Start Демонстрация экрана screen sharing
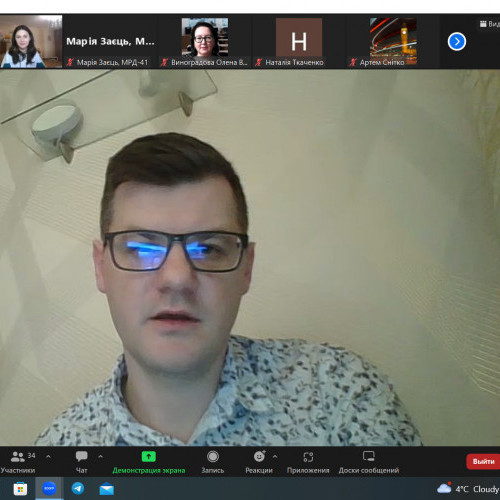Screen dimensions: 500x500 149,462
